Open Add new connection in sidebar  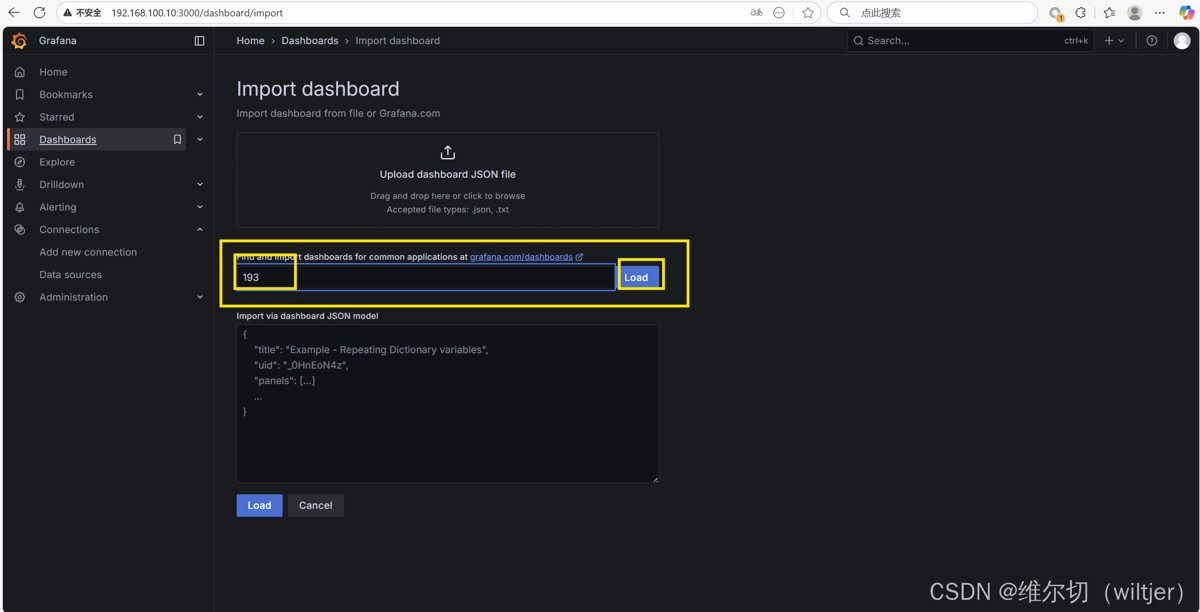(x=88, y=252)
